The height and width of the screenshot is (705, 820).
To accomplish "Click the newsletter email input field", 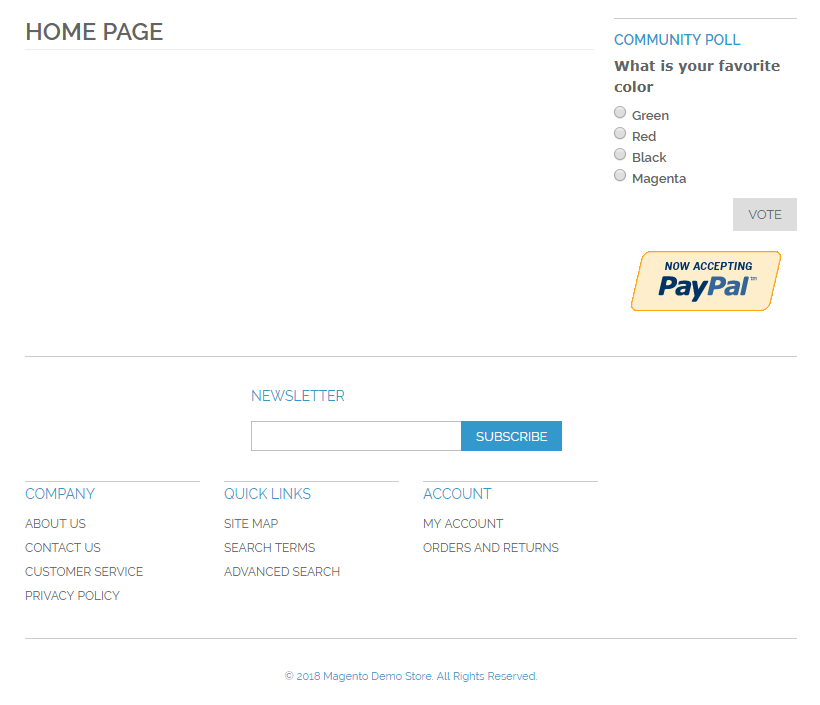I will point(356,436).
